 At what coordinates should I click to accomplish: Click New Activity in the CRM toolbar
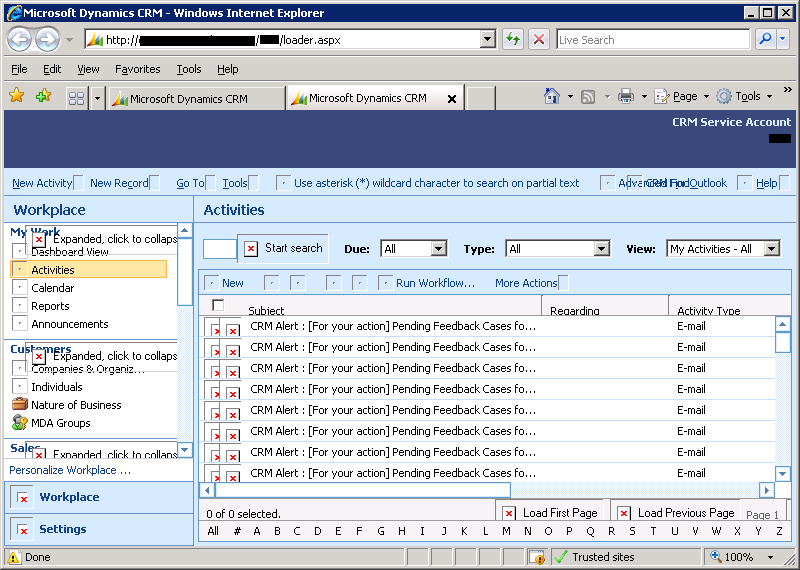coord(42,183)
